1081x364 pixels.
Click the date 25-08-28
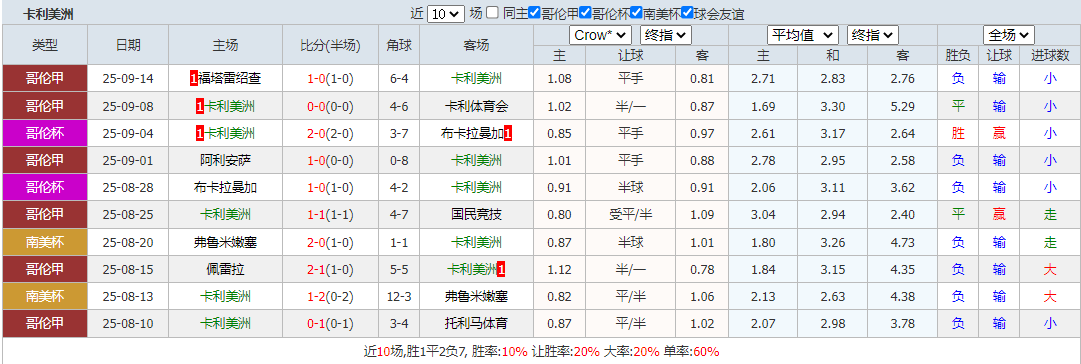128,188
